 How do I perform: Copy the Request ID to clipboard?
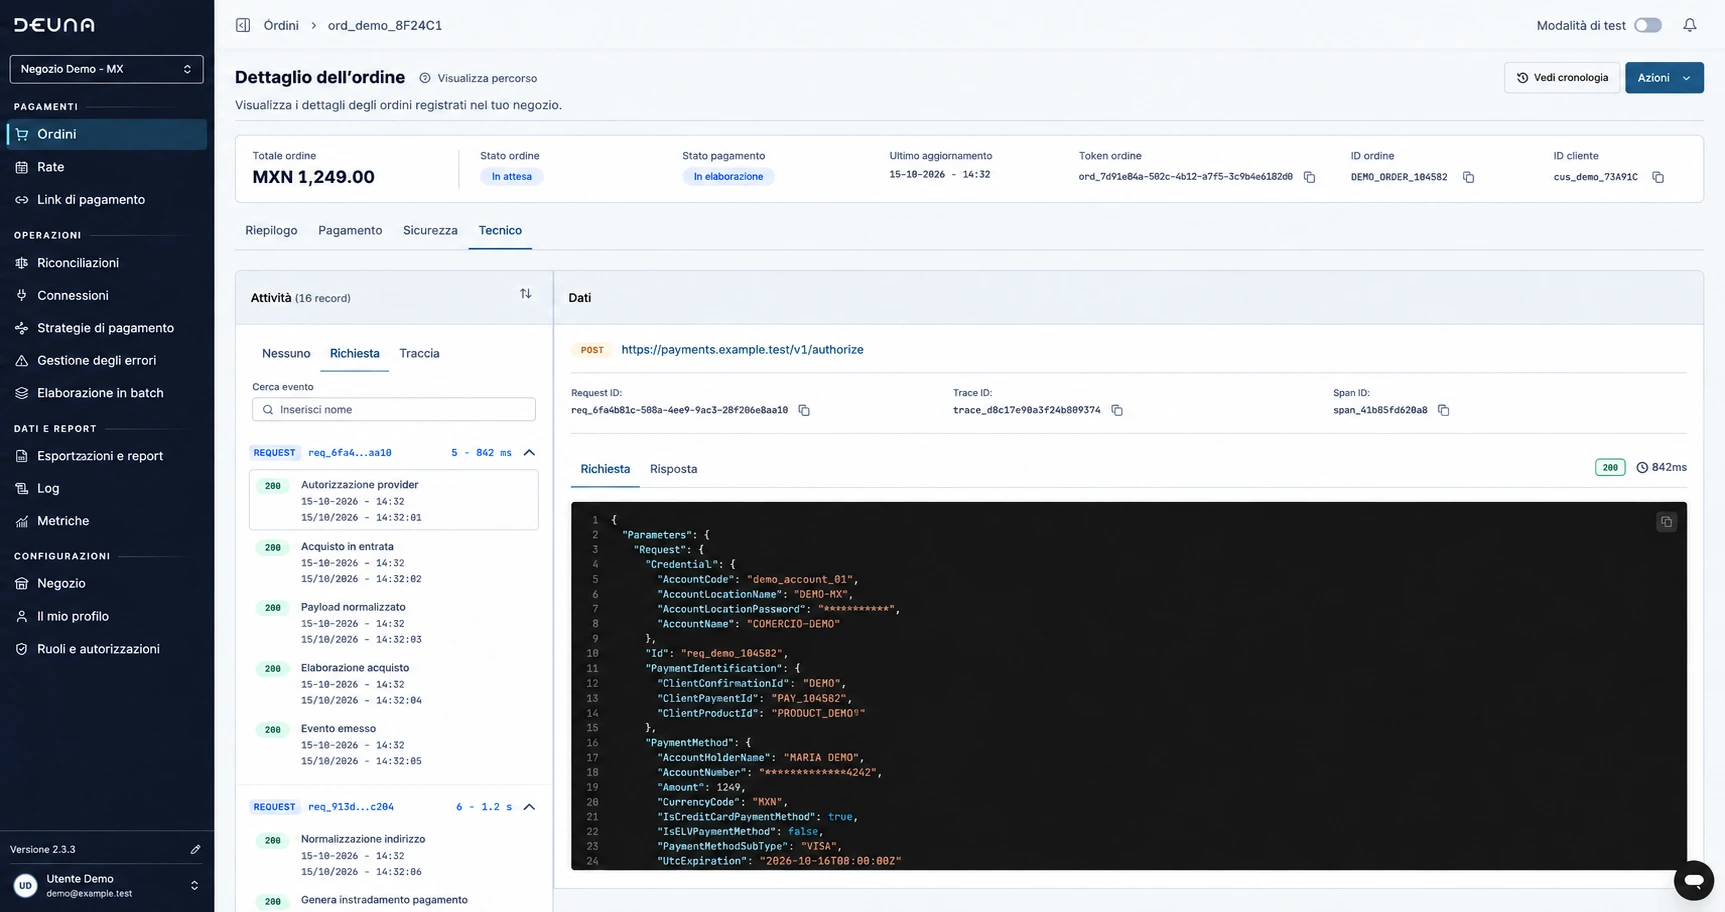[x=804, y=410]
